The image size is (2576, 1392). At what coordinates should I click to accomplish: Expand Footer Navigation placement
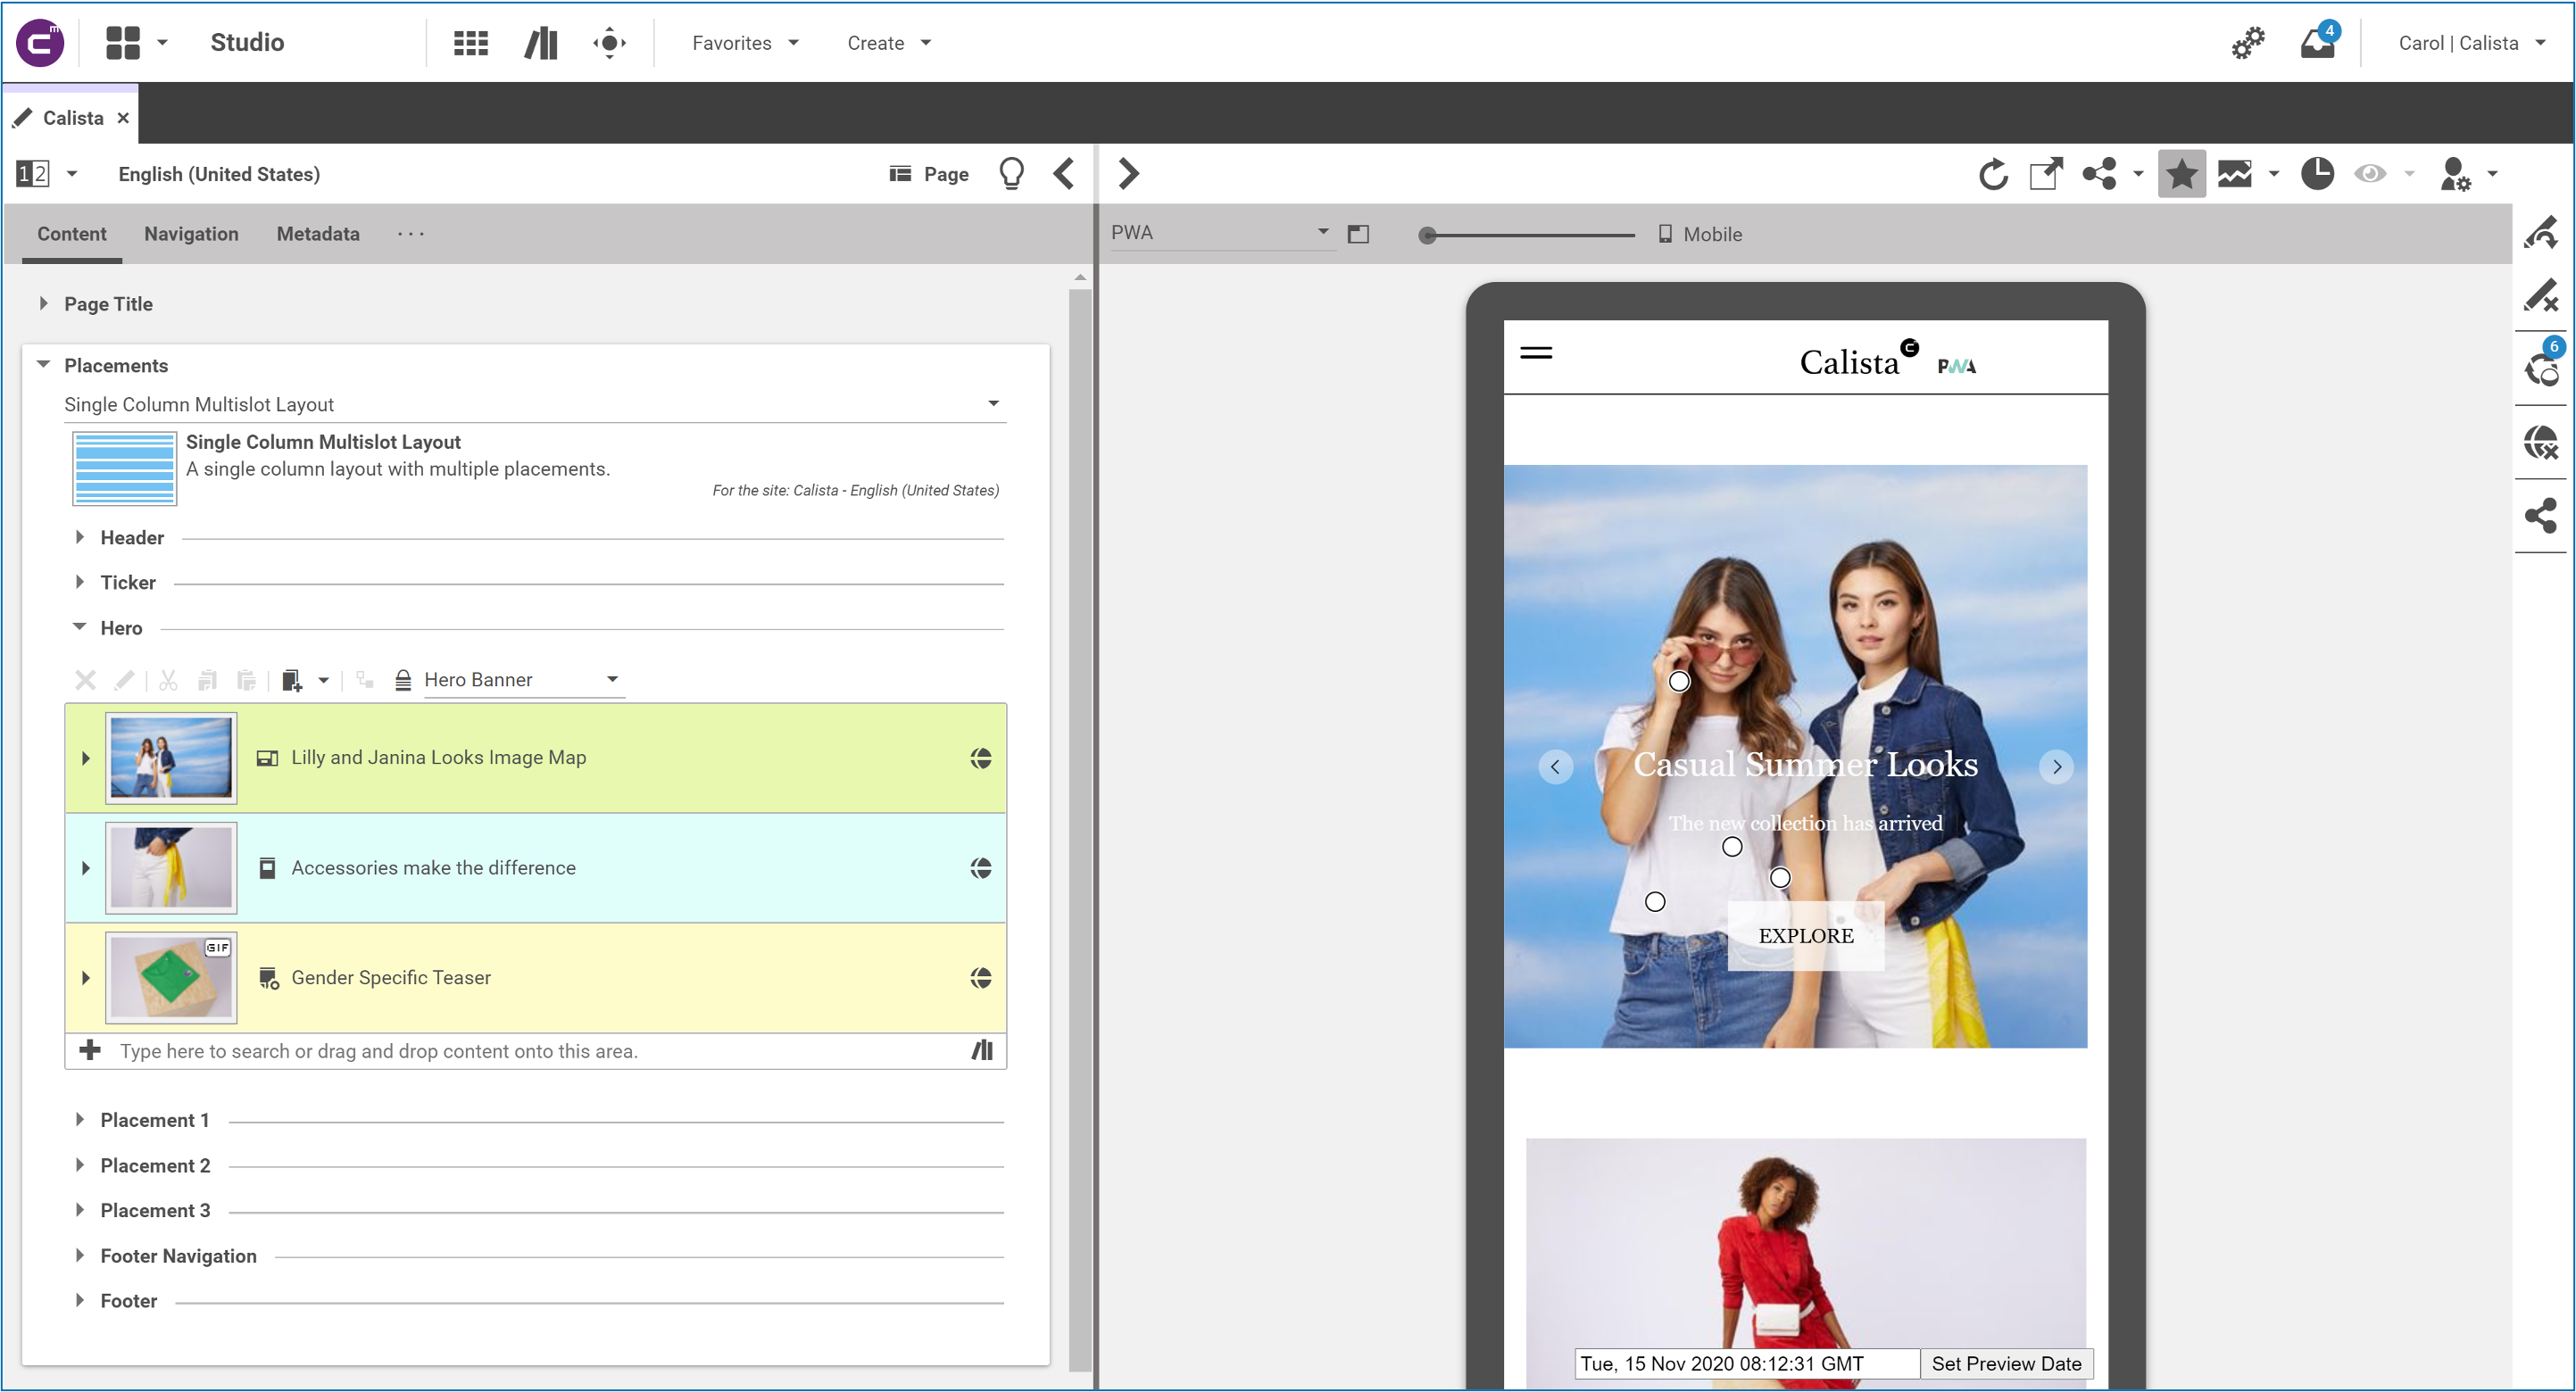coord(80,1255)
